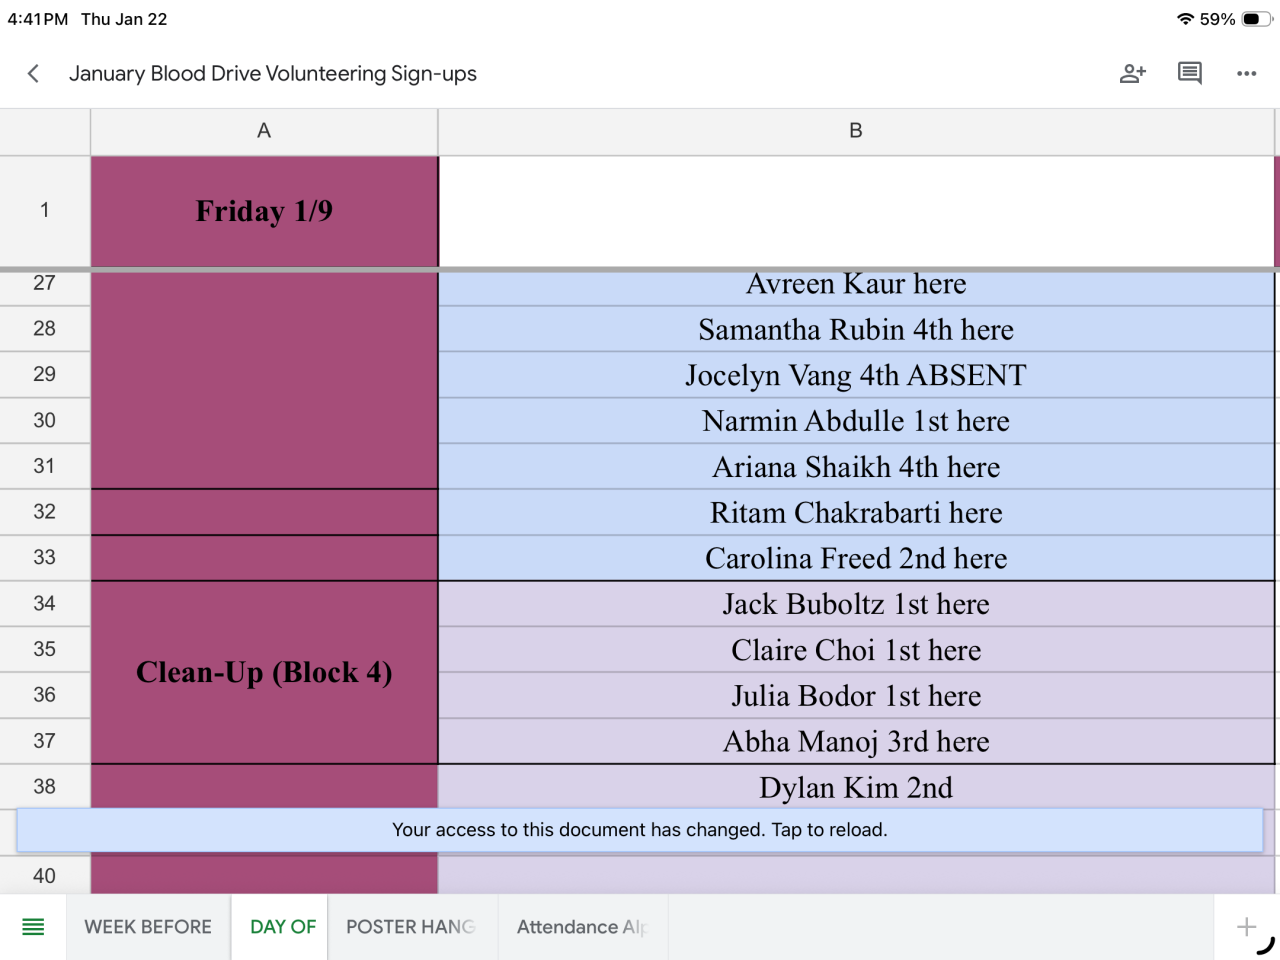Tap the back arrow icon

click(x=34, y=73)
